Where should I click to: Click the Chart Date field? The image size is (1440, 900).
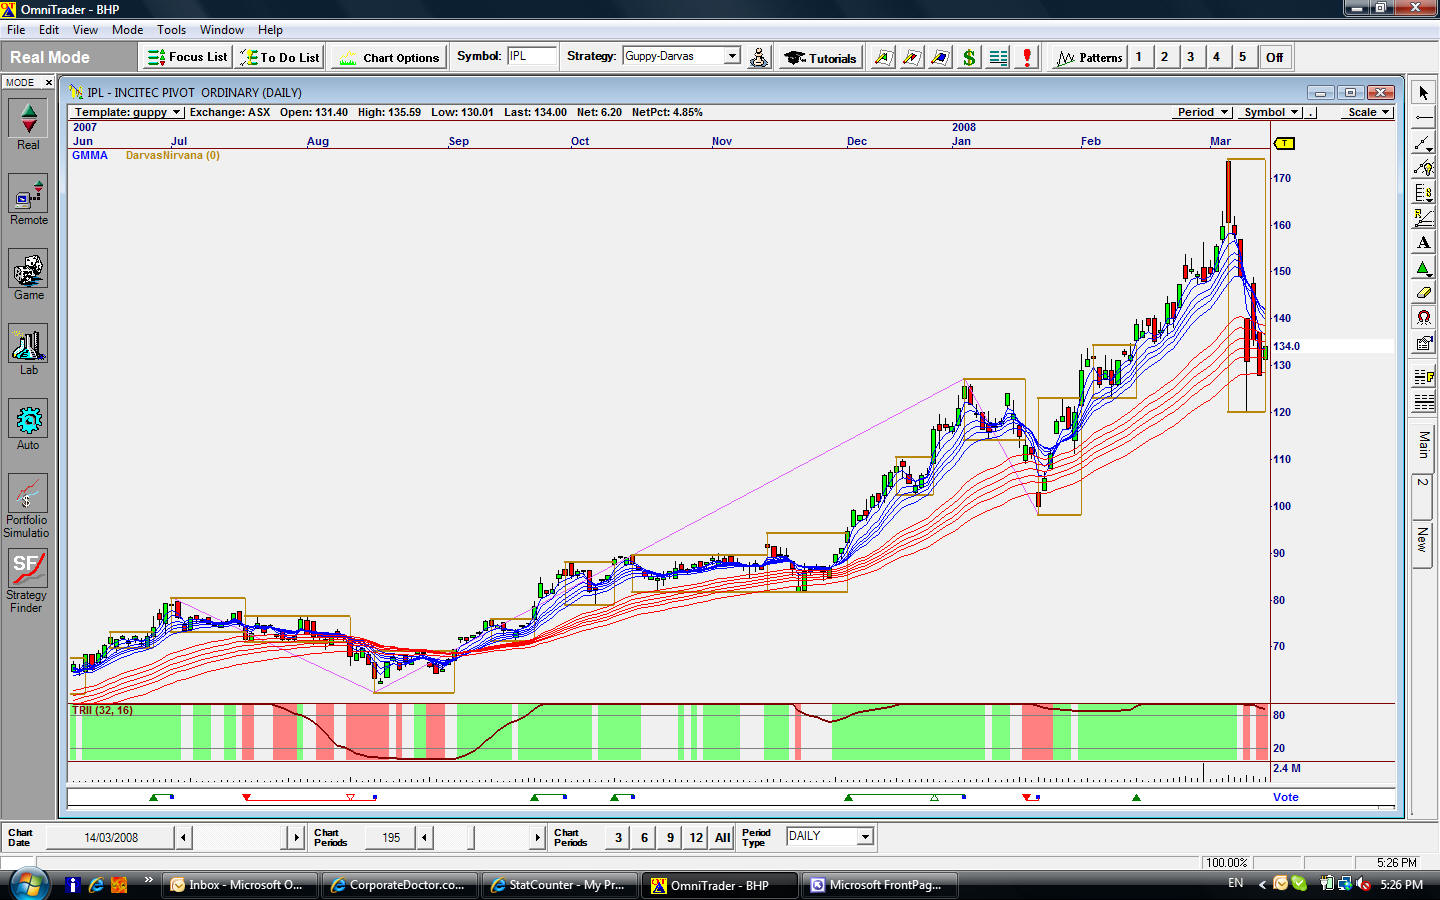click(110, 837)
